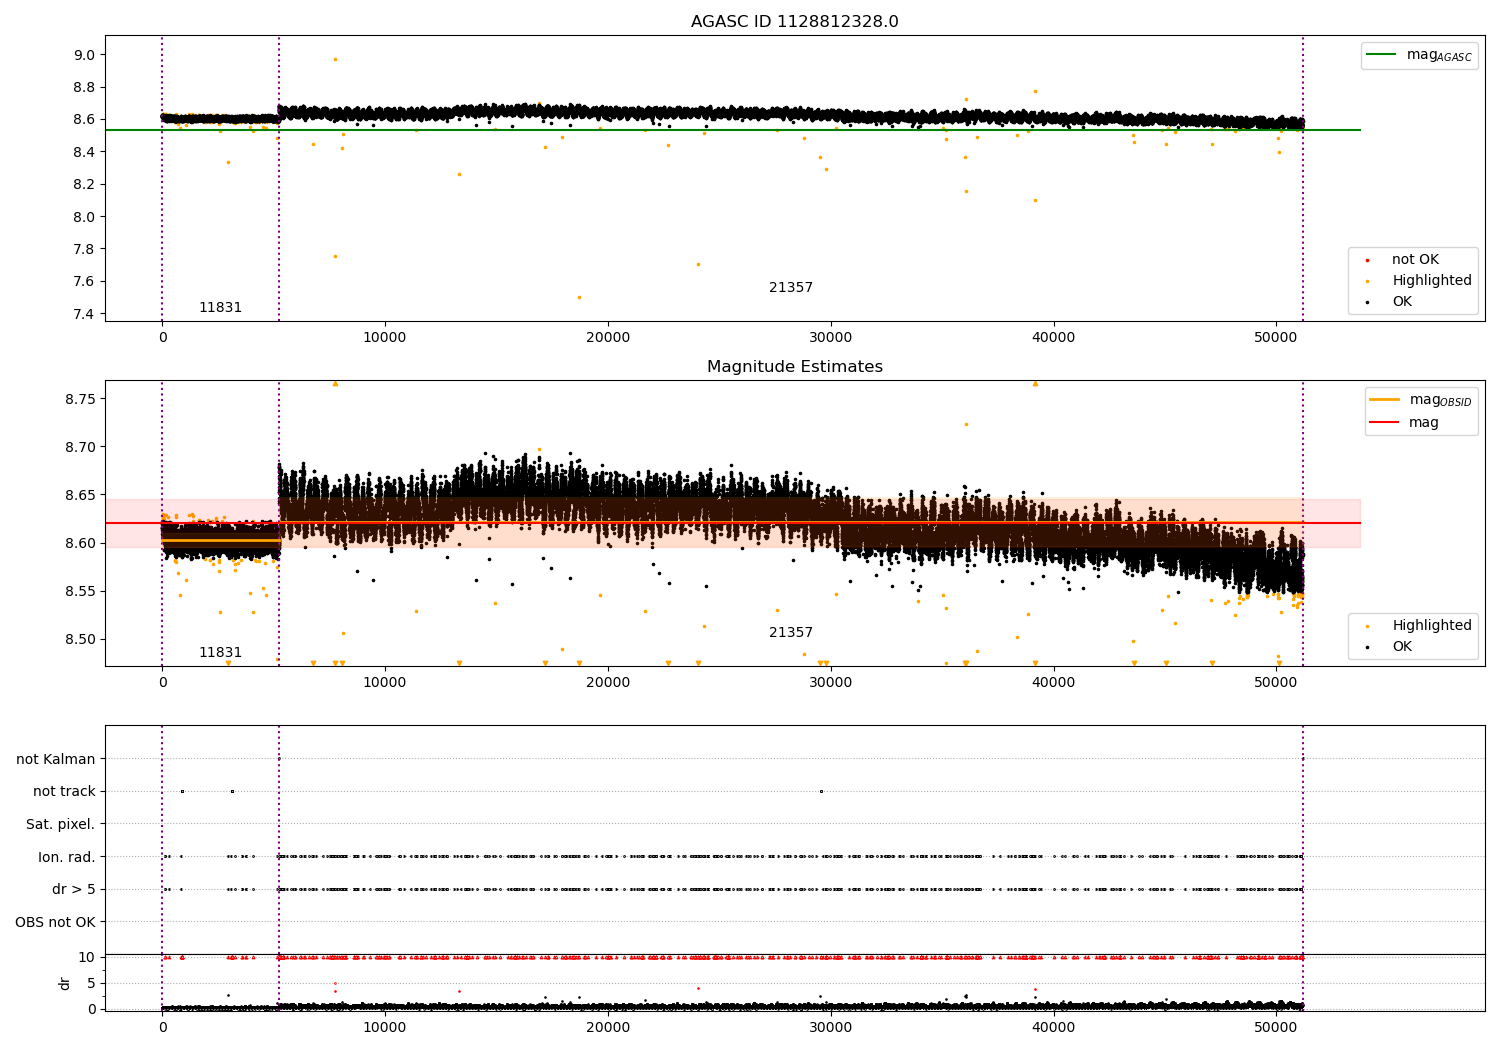Click the 'not Kalman' axis label
Viewport: 1500px width, 1050px height.
(x=56, y=760)
